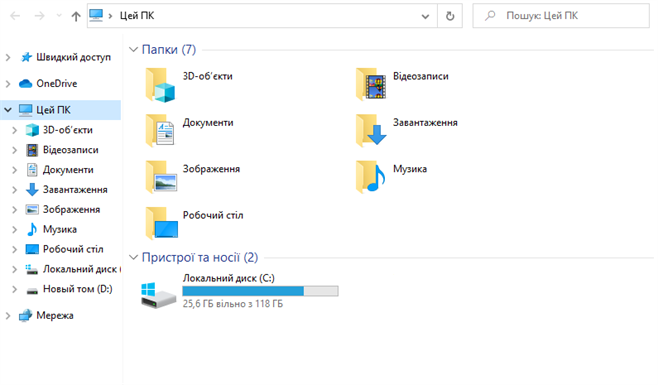Click the Завантаження folder label
Screen dimensions: 658x385
point(425,123)
